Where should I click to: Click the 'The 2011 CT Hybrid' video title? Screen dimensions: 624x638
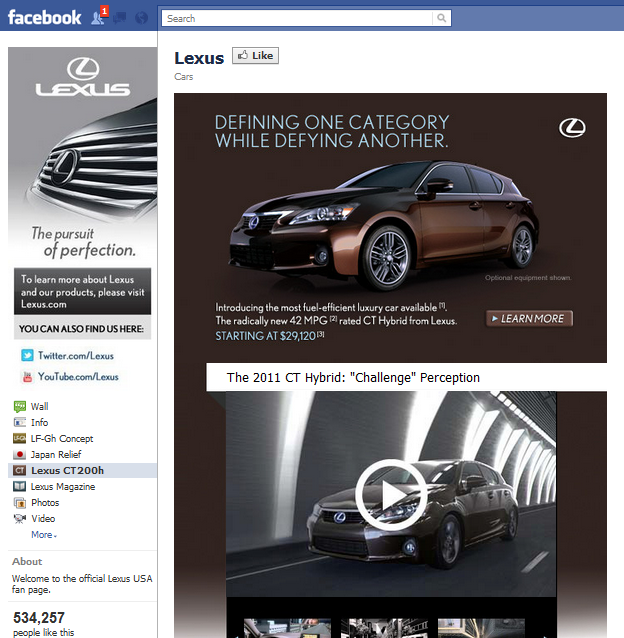point(353,377)
